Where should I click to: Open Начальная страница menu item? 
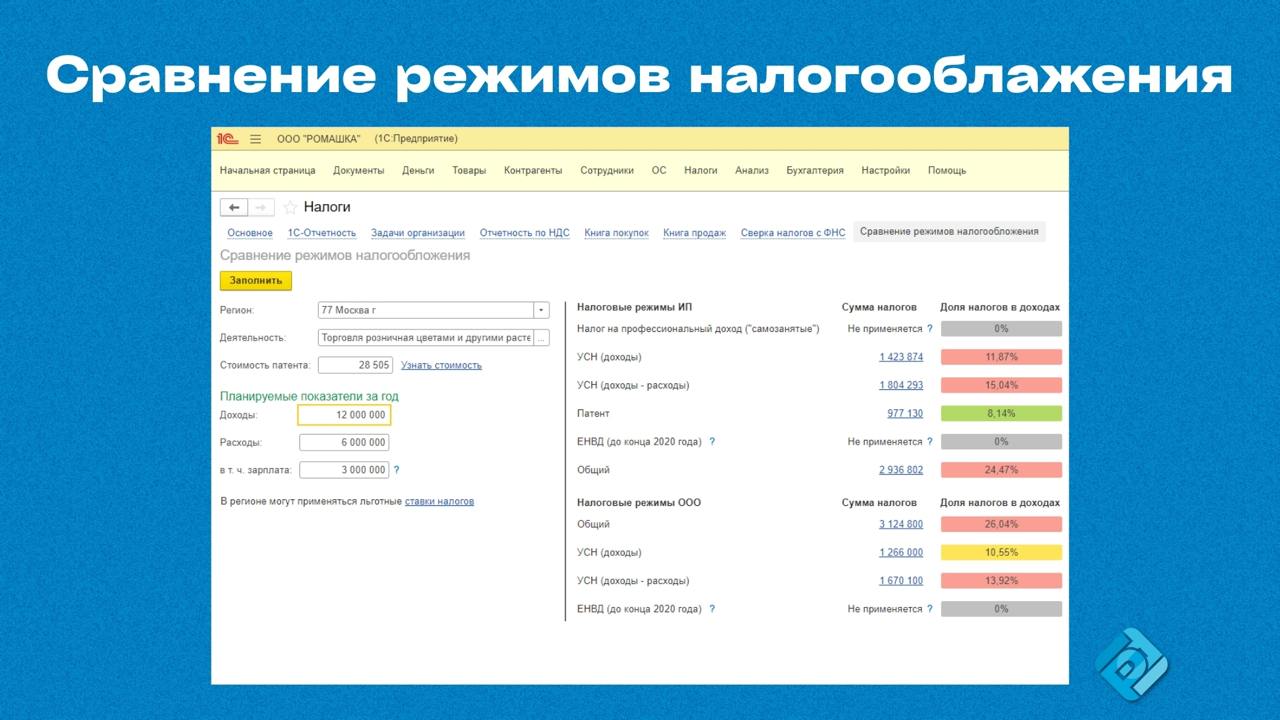tap(267, 171)
